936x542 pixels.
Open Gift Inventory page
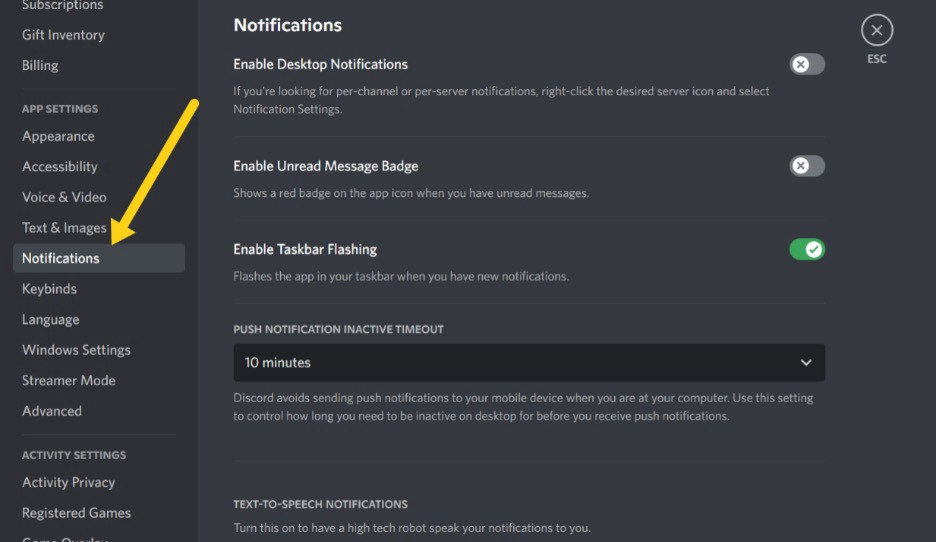63,35
